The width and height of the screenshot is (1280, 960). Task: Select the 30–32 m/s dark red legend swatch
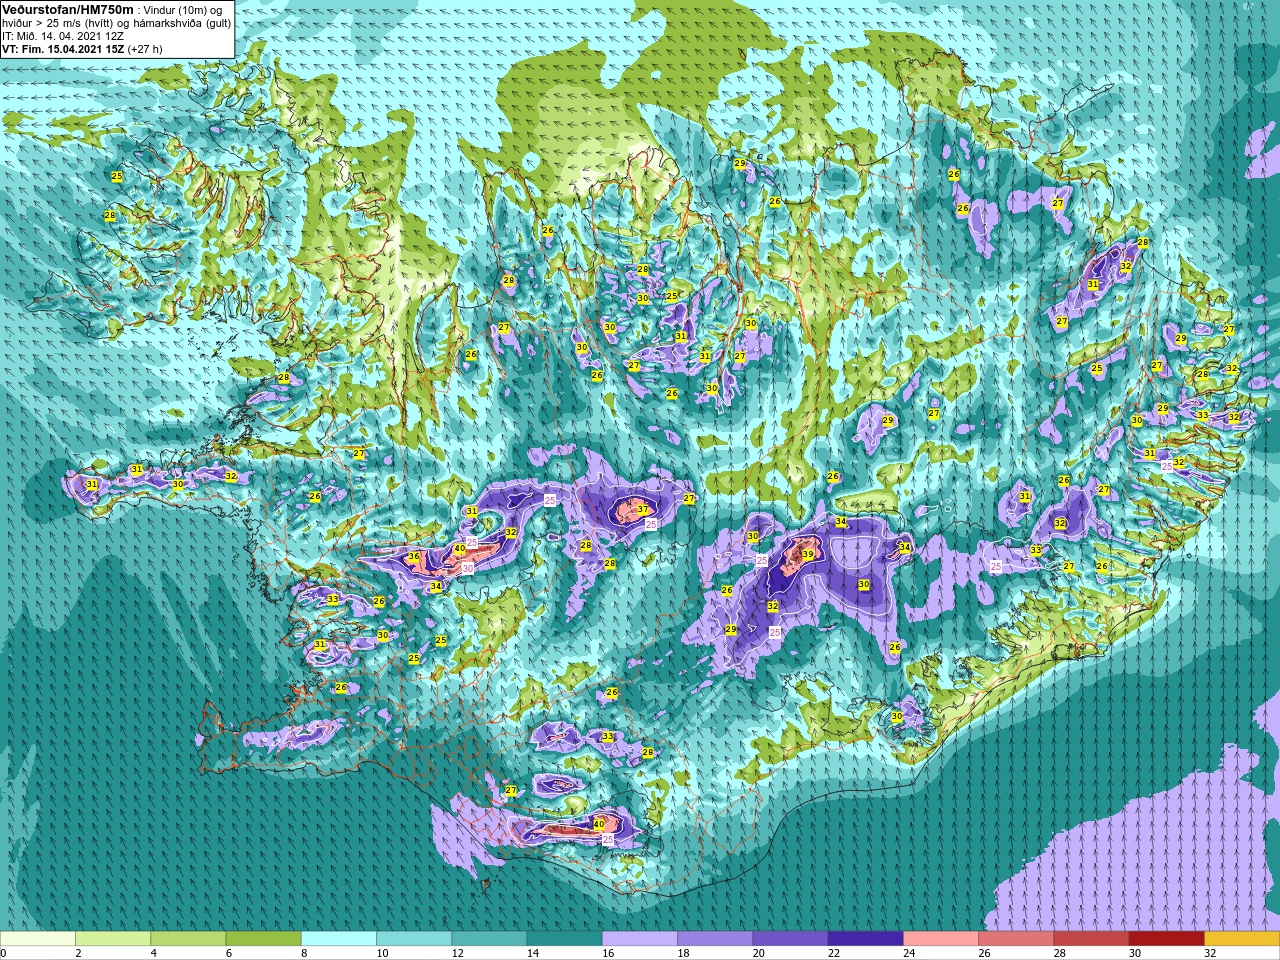click(1166, 939)
